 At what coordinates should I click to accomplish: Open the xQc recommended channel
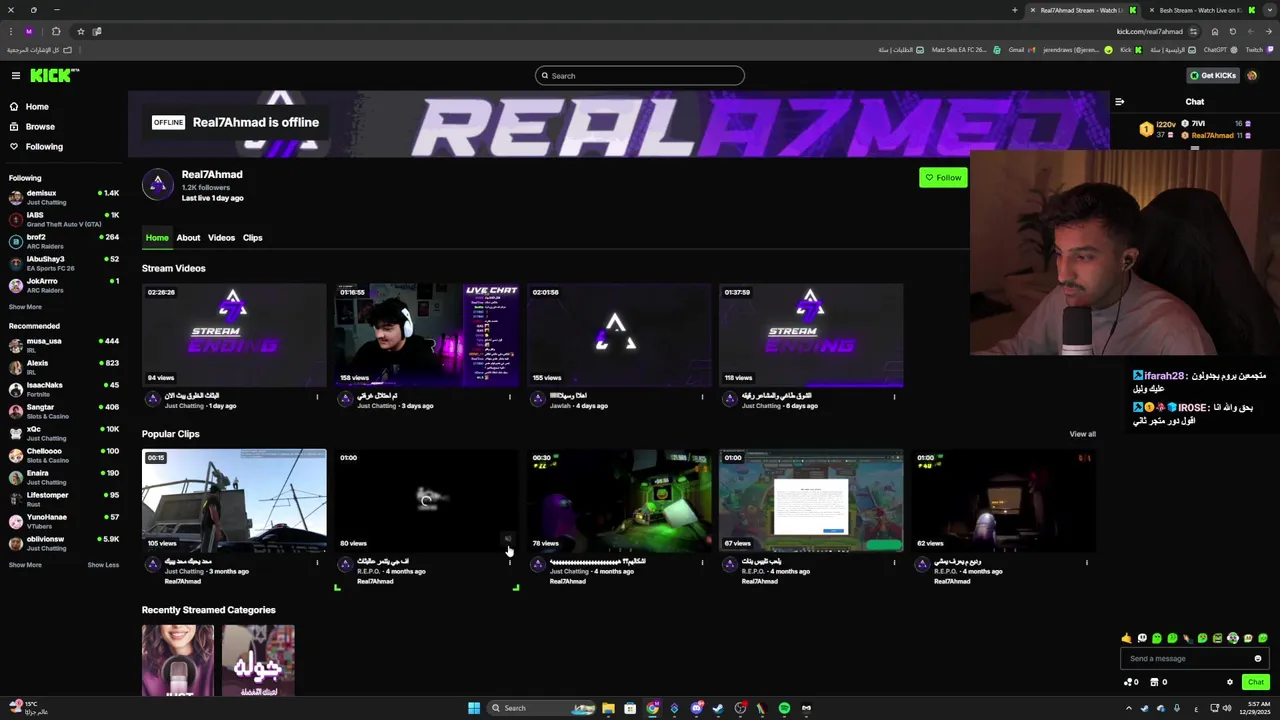click(x=63, y=433)
